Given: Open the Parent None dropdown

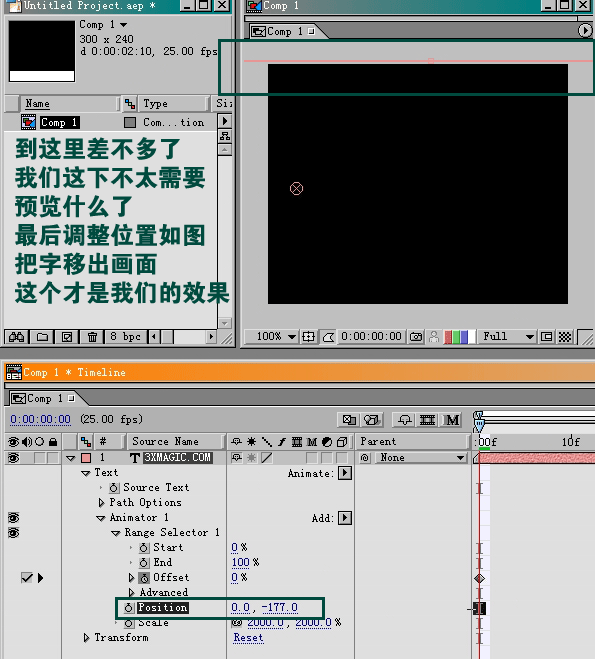Looking at the screenshot, I should click(420, 458).
